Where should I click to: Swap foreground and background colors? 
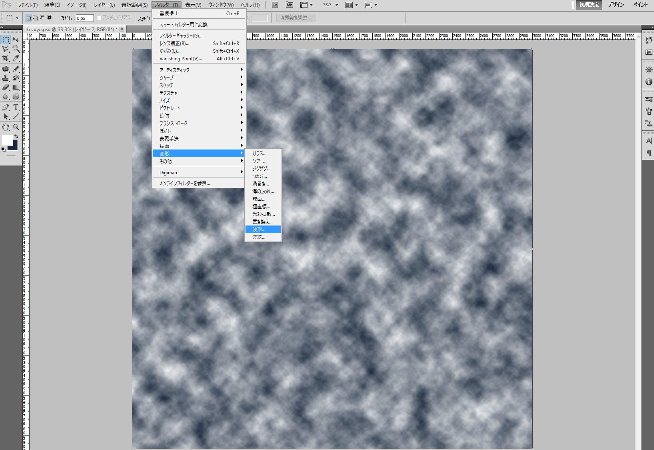pos(16,136)
